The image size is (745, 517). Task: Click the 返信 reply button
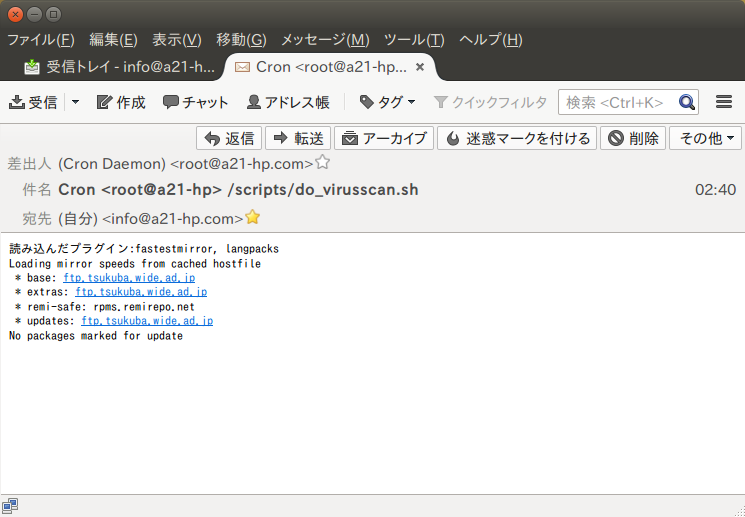point(229,138)
